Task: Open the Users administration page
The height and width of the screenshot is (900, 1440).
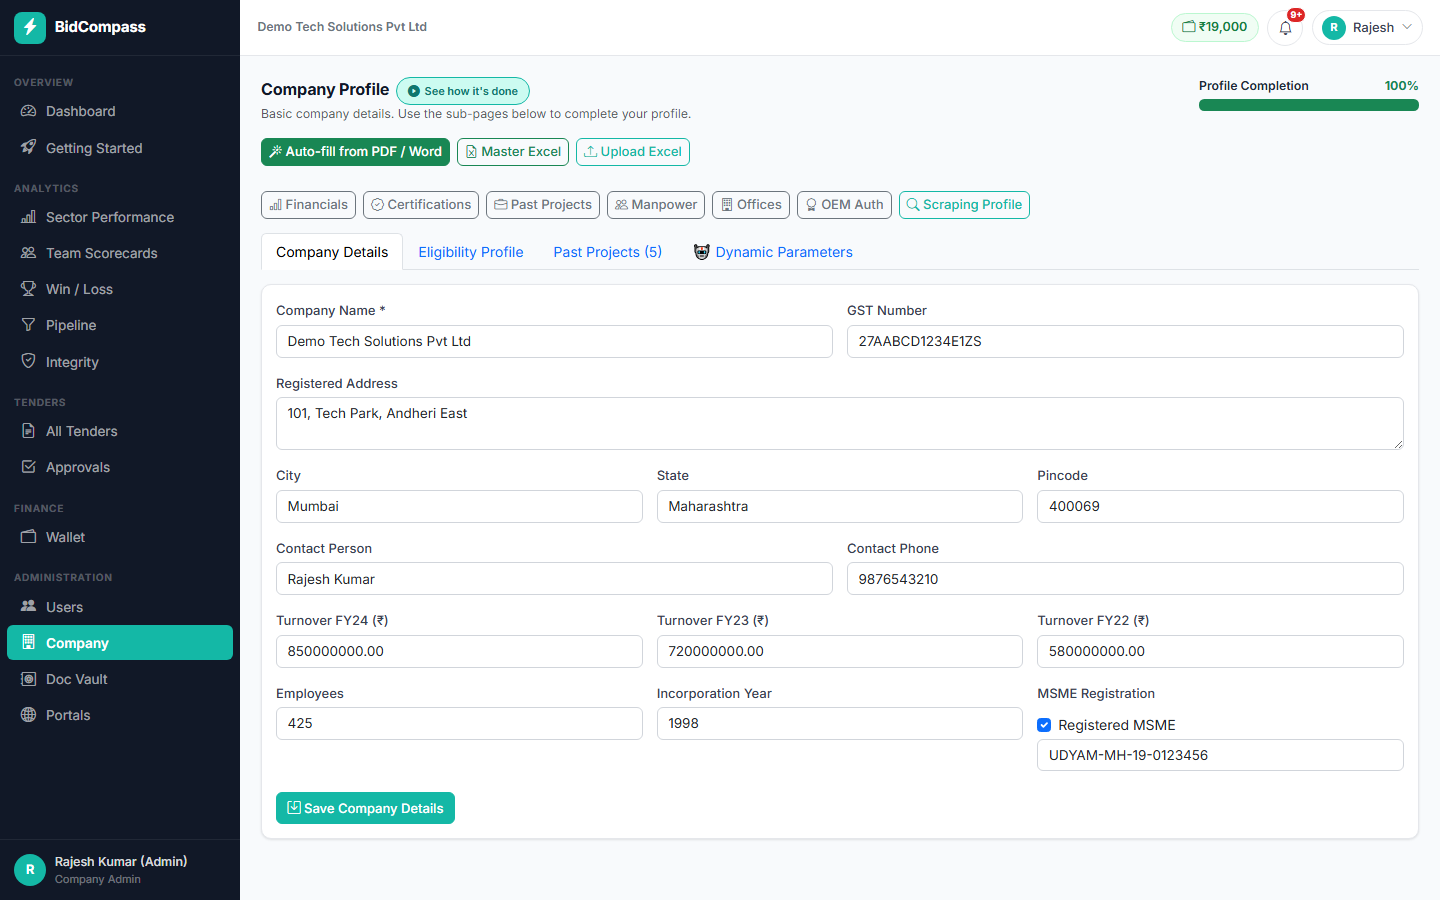Action: (120, 607)
